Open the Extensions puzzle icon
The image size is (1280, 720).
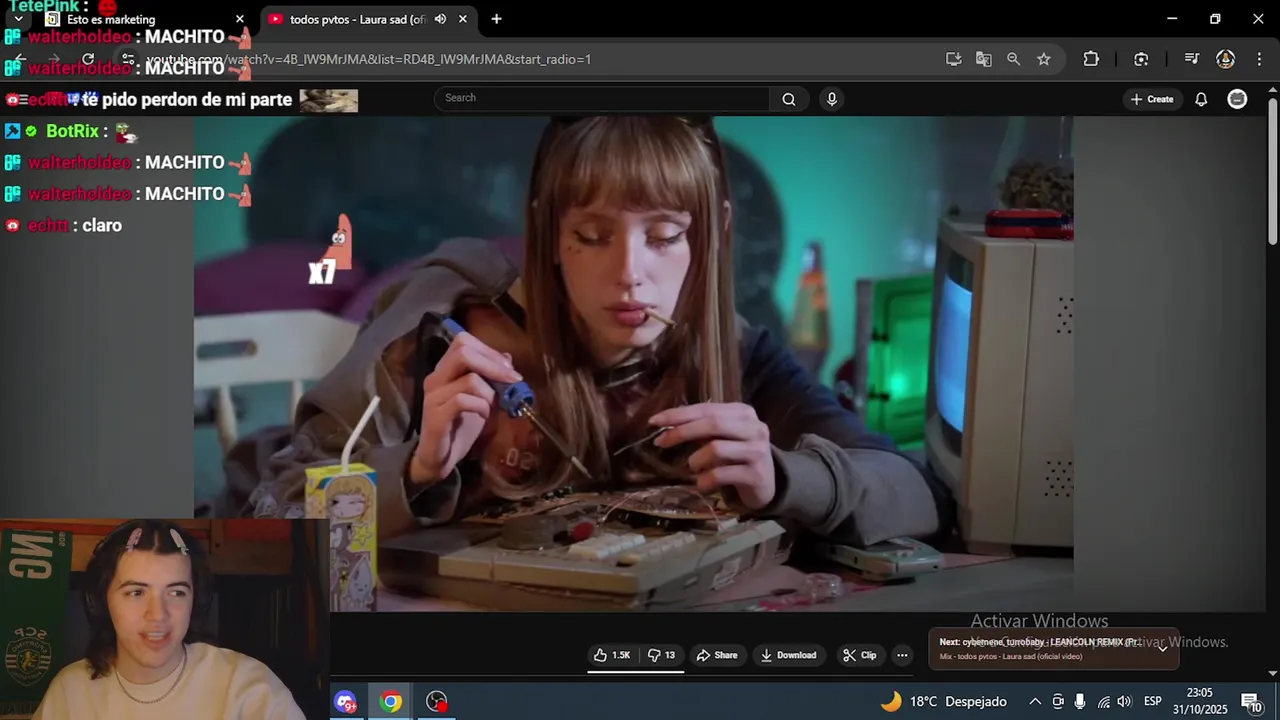click(1091, 59)
